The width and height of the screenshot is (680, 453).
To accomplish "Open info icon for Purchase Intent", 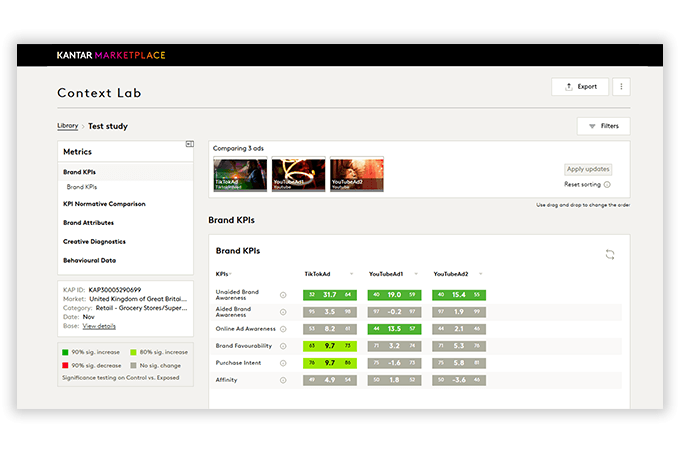I will tap(283, 363).
